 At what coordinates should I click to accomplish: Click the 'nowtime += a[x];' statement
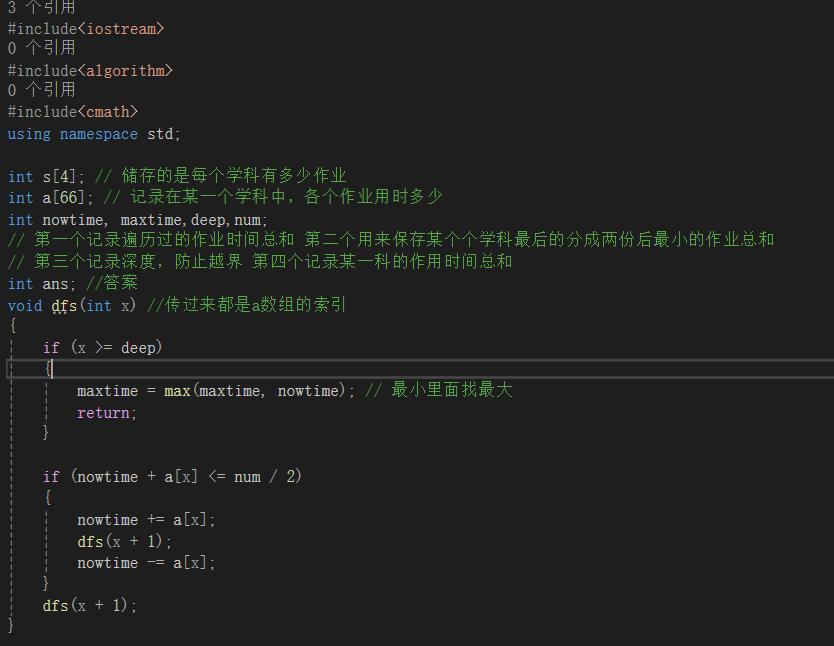coord(146,519)
